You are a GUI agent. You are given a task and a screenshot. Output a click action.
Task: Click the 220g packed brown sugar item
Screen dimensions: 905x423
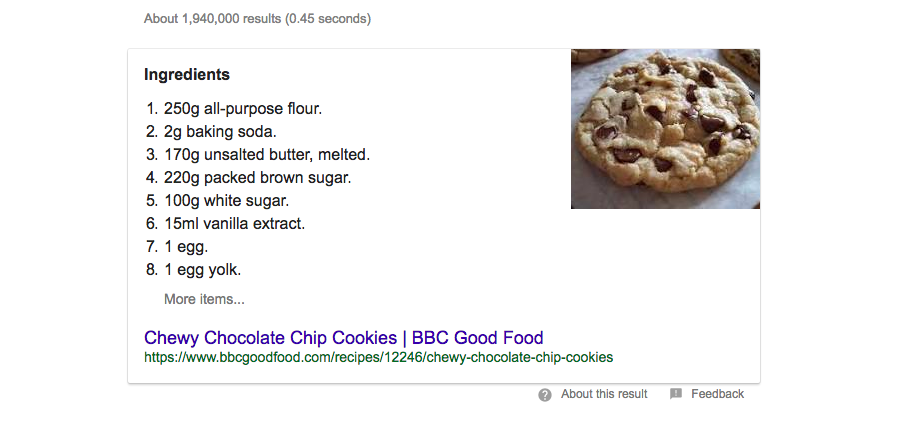pos(257,178)
